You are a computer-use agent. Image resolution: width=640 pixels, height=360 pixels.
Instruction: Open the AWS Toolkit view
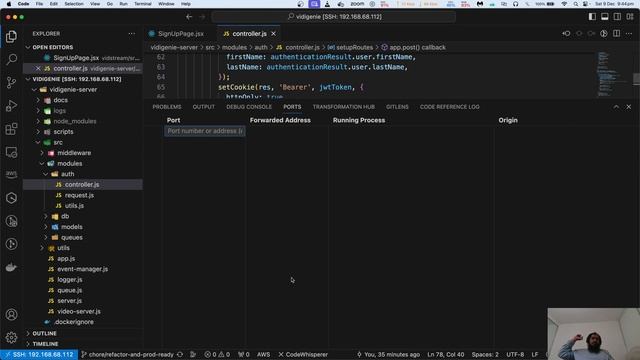pos(11,175)
